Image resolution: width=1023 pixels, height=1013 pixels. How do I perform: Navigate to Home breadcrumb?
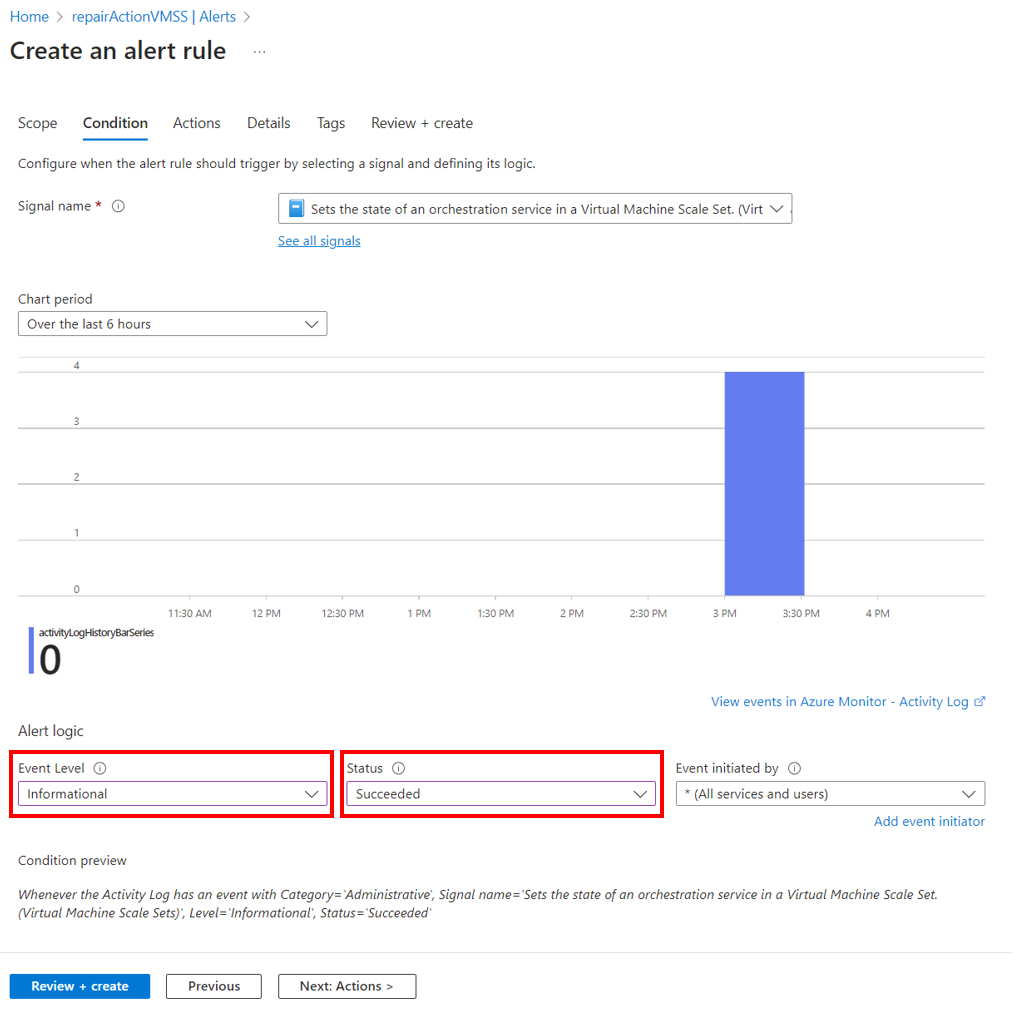click(29, 17)
